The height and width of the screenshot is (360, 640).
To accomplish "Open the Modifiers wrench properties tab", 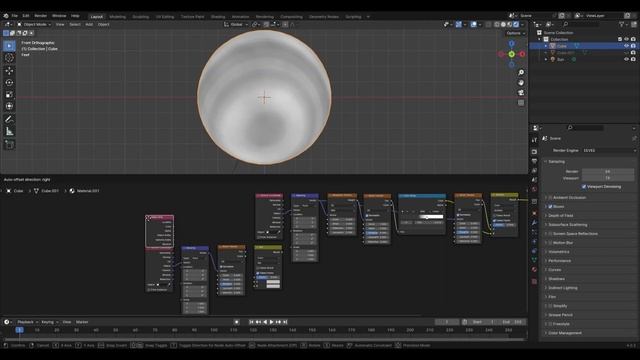I will click(x=534, y=223).
